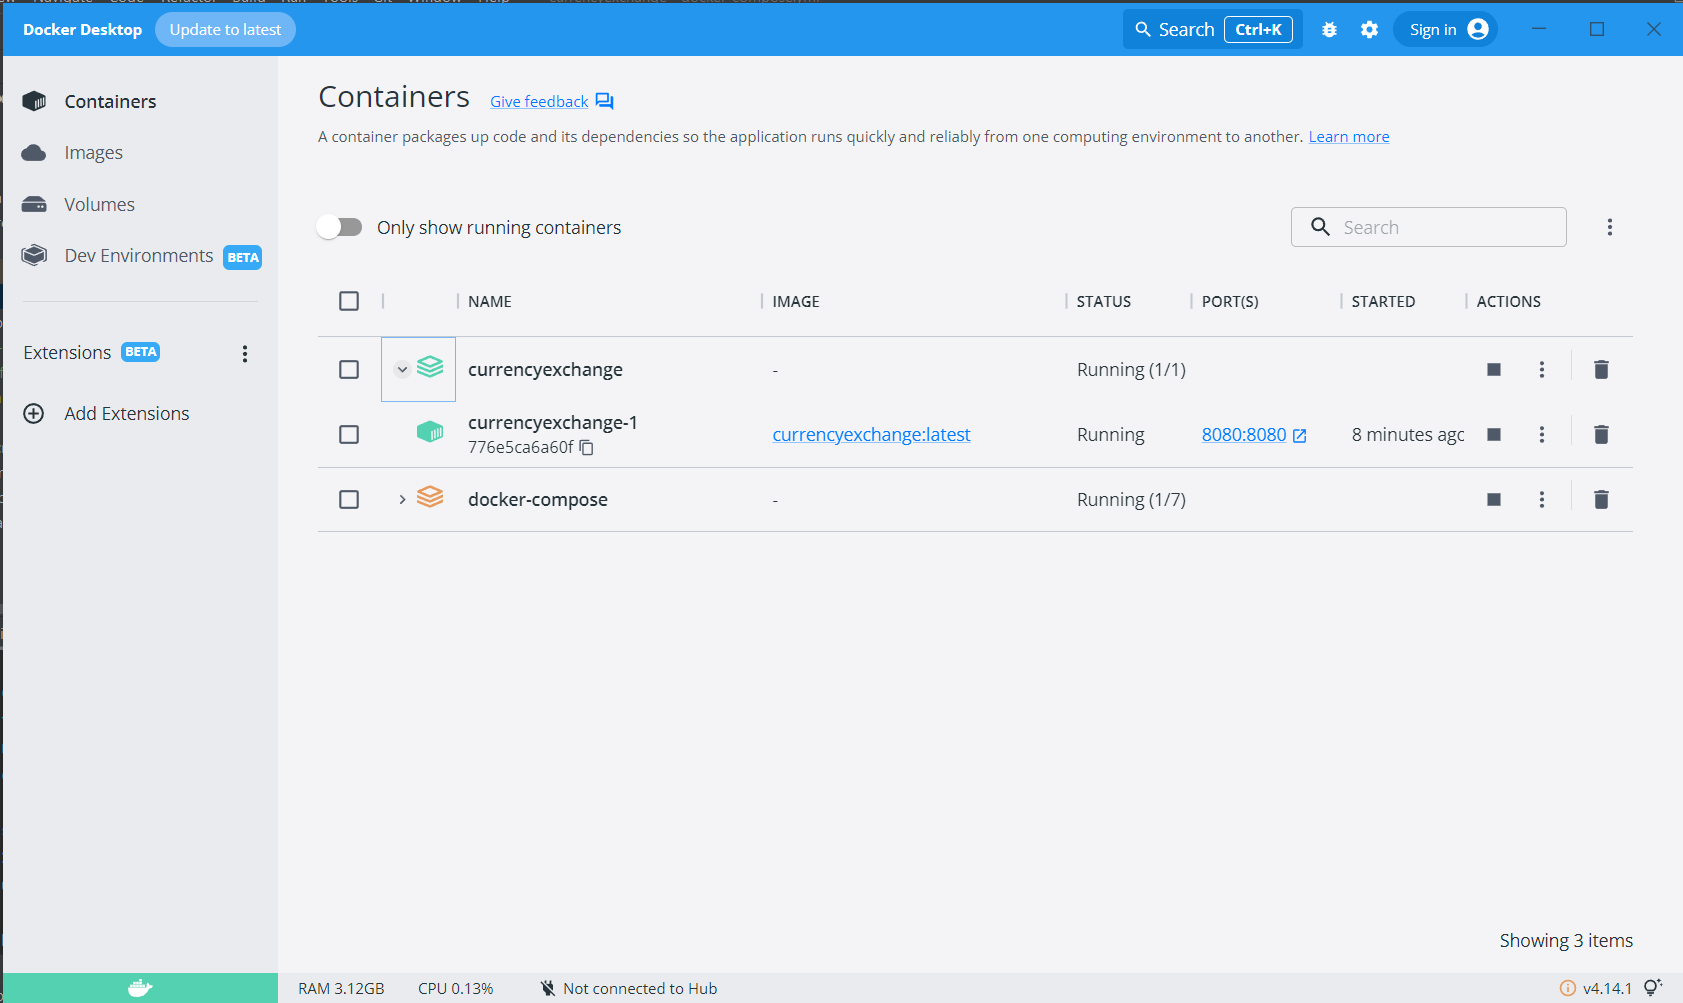Select the currencyexchange stack checkbox
Image resolution: width=1683 pixels, height=1003 pixels.
[349, 369]
